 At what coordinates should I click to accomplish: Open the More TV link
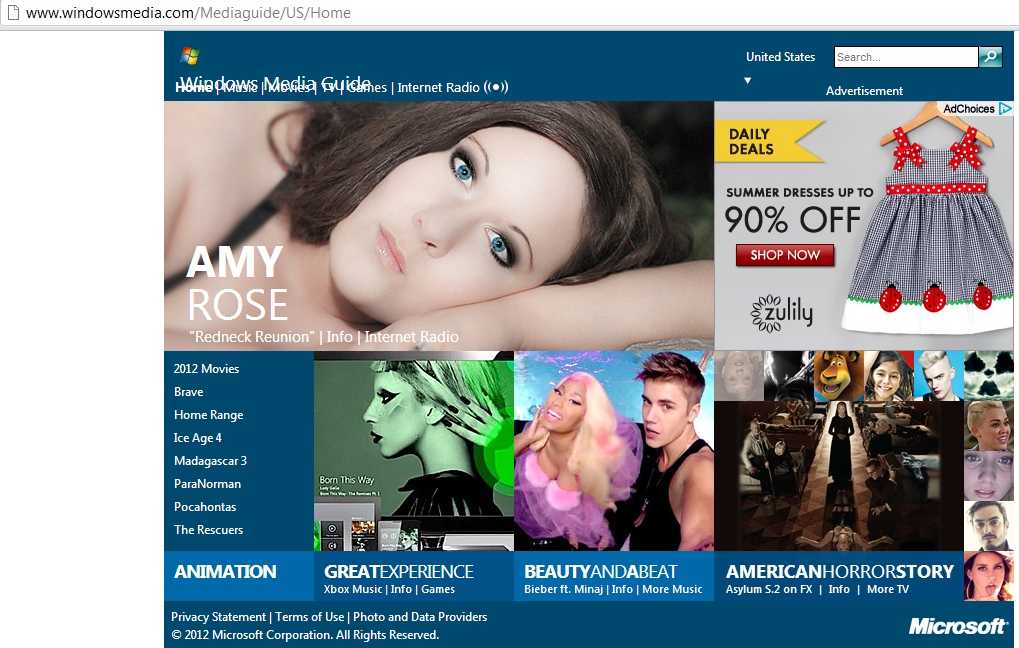(888, 590)
